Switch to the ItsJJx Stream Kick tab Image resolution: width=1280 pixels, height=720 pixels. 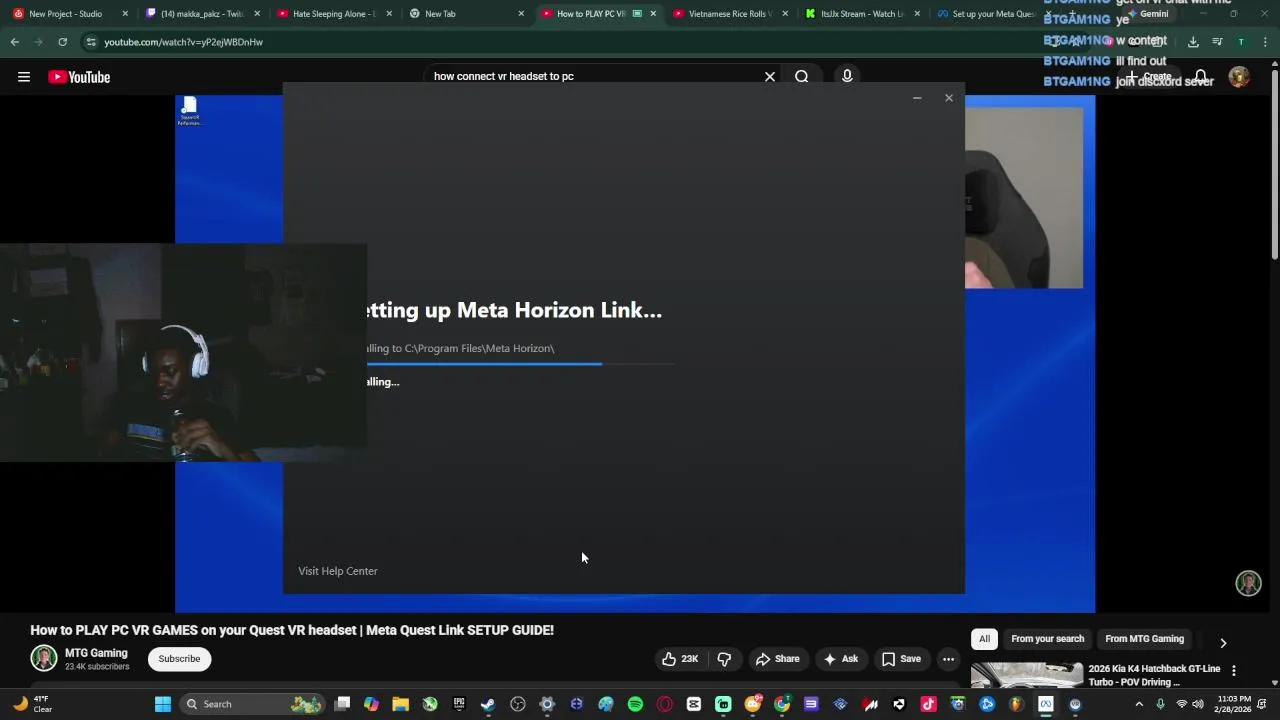861,14
